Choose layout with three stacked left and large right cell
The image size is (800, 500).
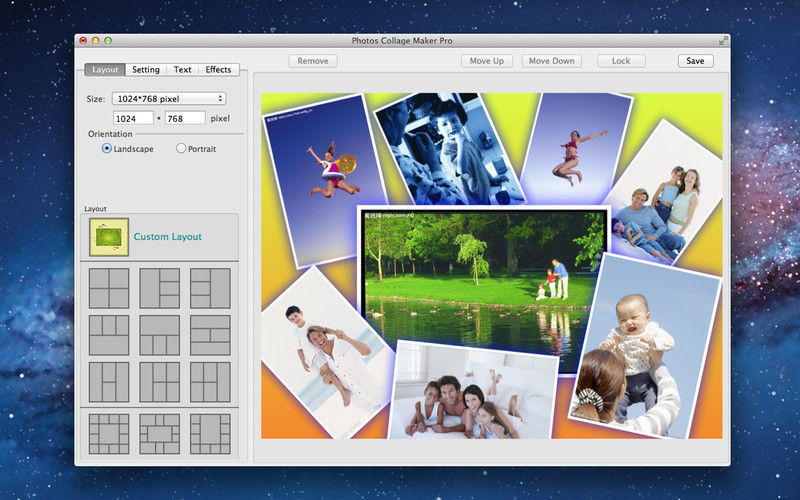pyautogui.click(x=210, y=288)
